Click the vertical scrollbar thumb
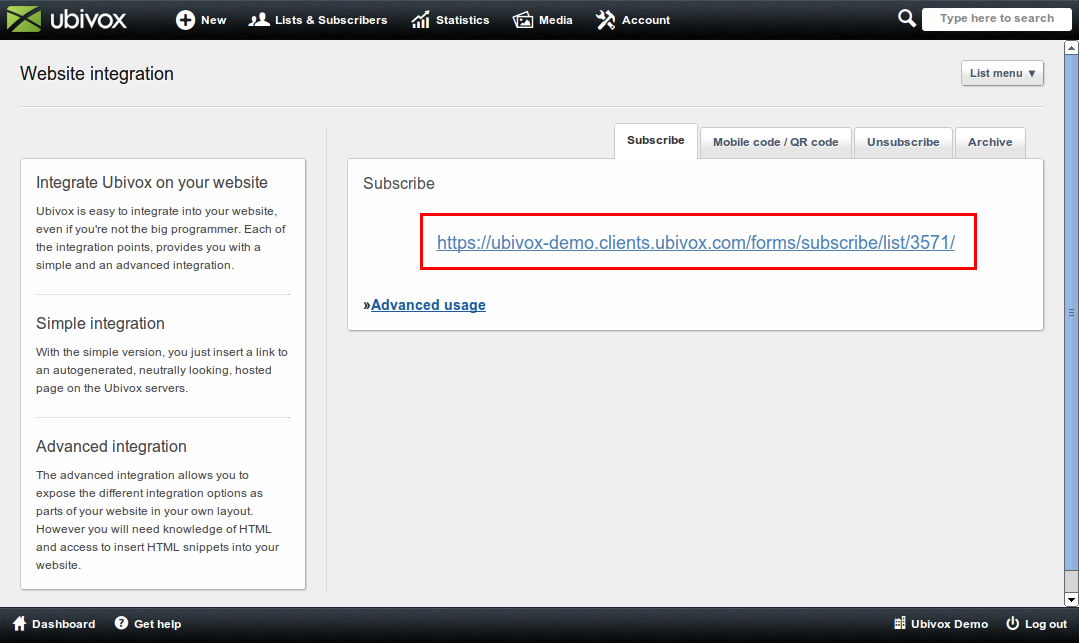1079x643 pixels. 1071,312
